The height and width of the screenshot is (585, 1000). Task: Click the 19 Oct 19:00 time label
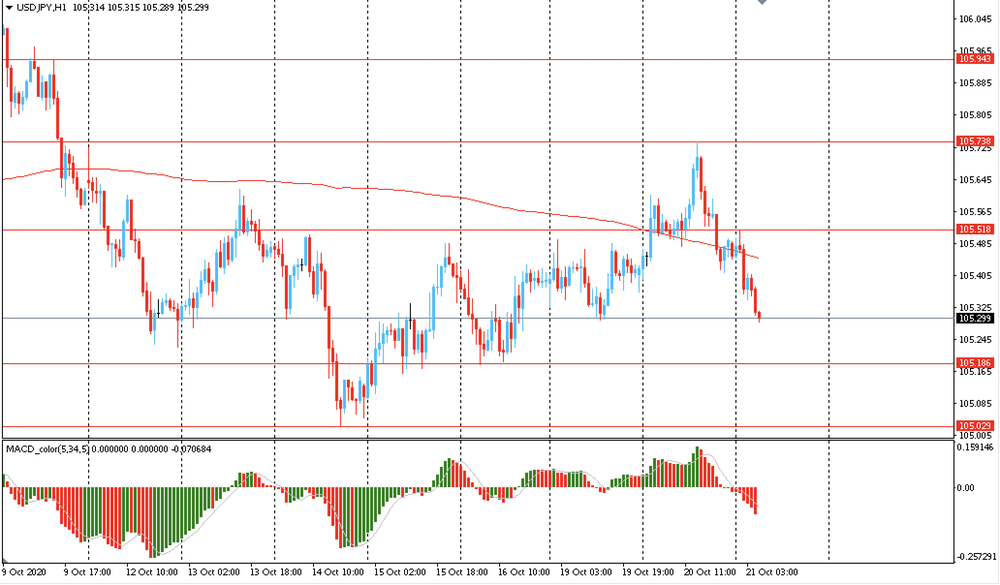[x=648, y=572]
